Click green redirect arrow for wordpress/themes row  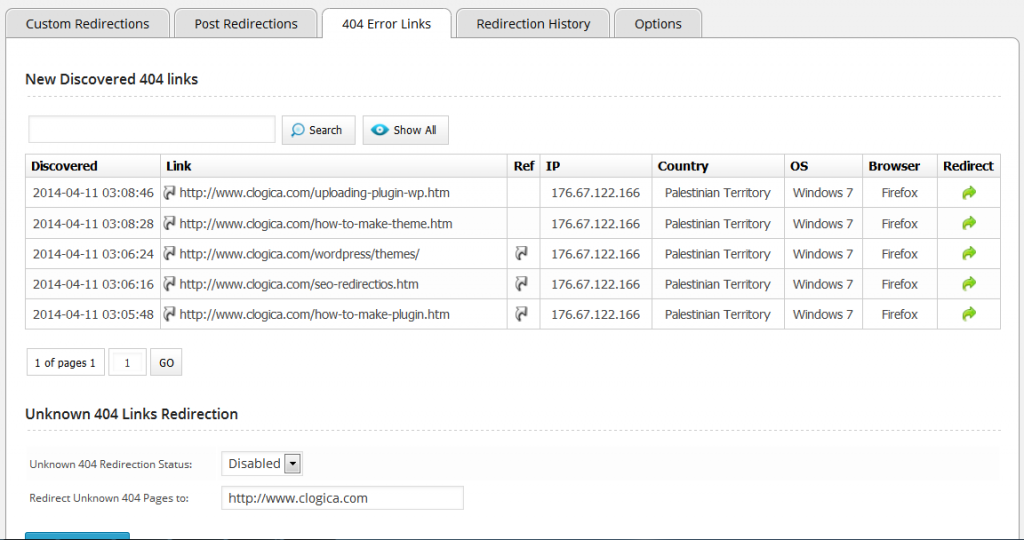point(968,254)
